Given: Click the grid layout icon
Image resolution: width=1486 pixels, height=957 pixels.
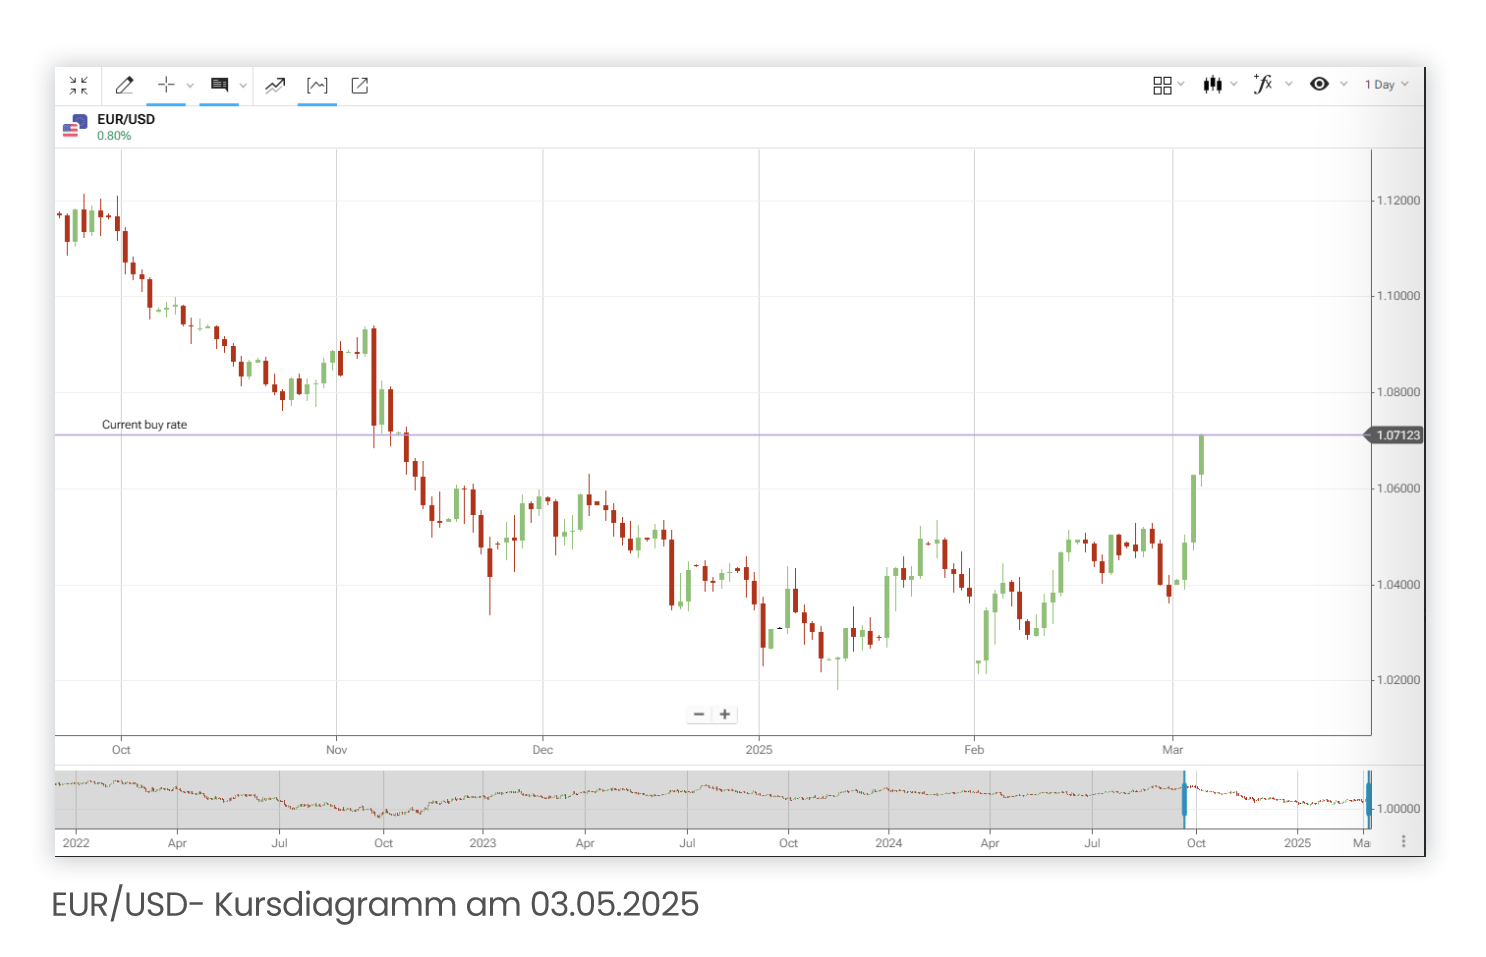Looking at the screenshot, I should [x=1162, y=85].
